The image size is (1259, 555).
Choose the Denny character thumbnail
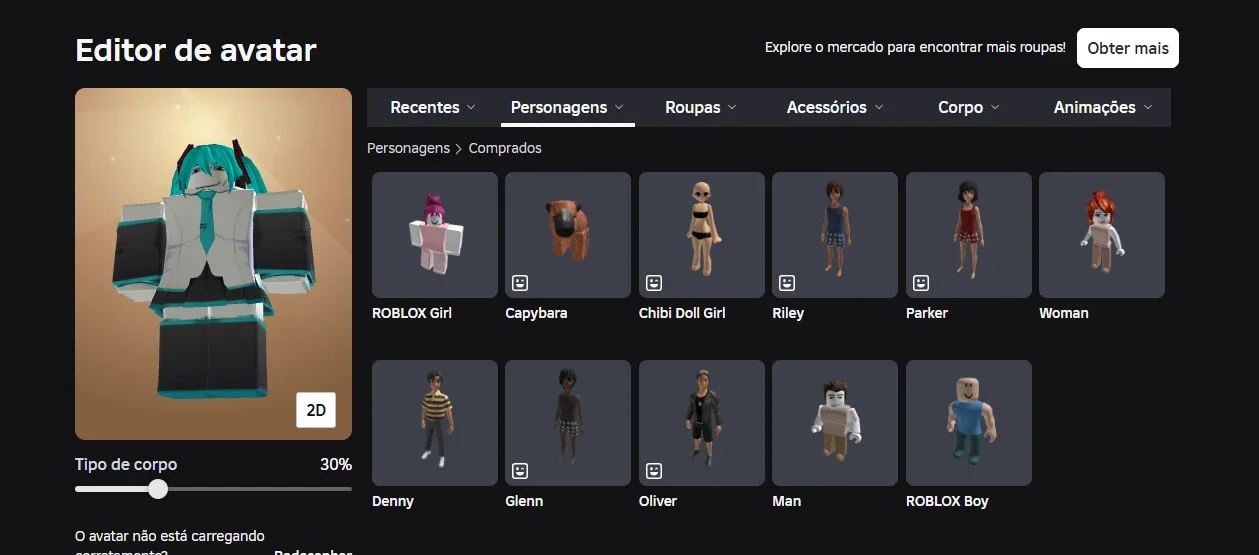pyautogui.click(x=435, y=423)
